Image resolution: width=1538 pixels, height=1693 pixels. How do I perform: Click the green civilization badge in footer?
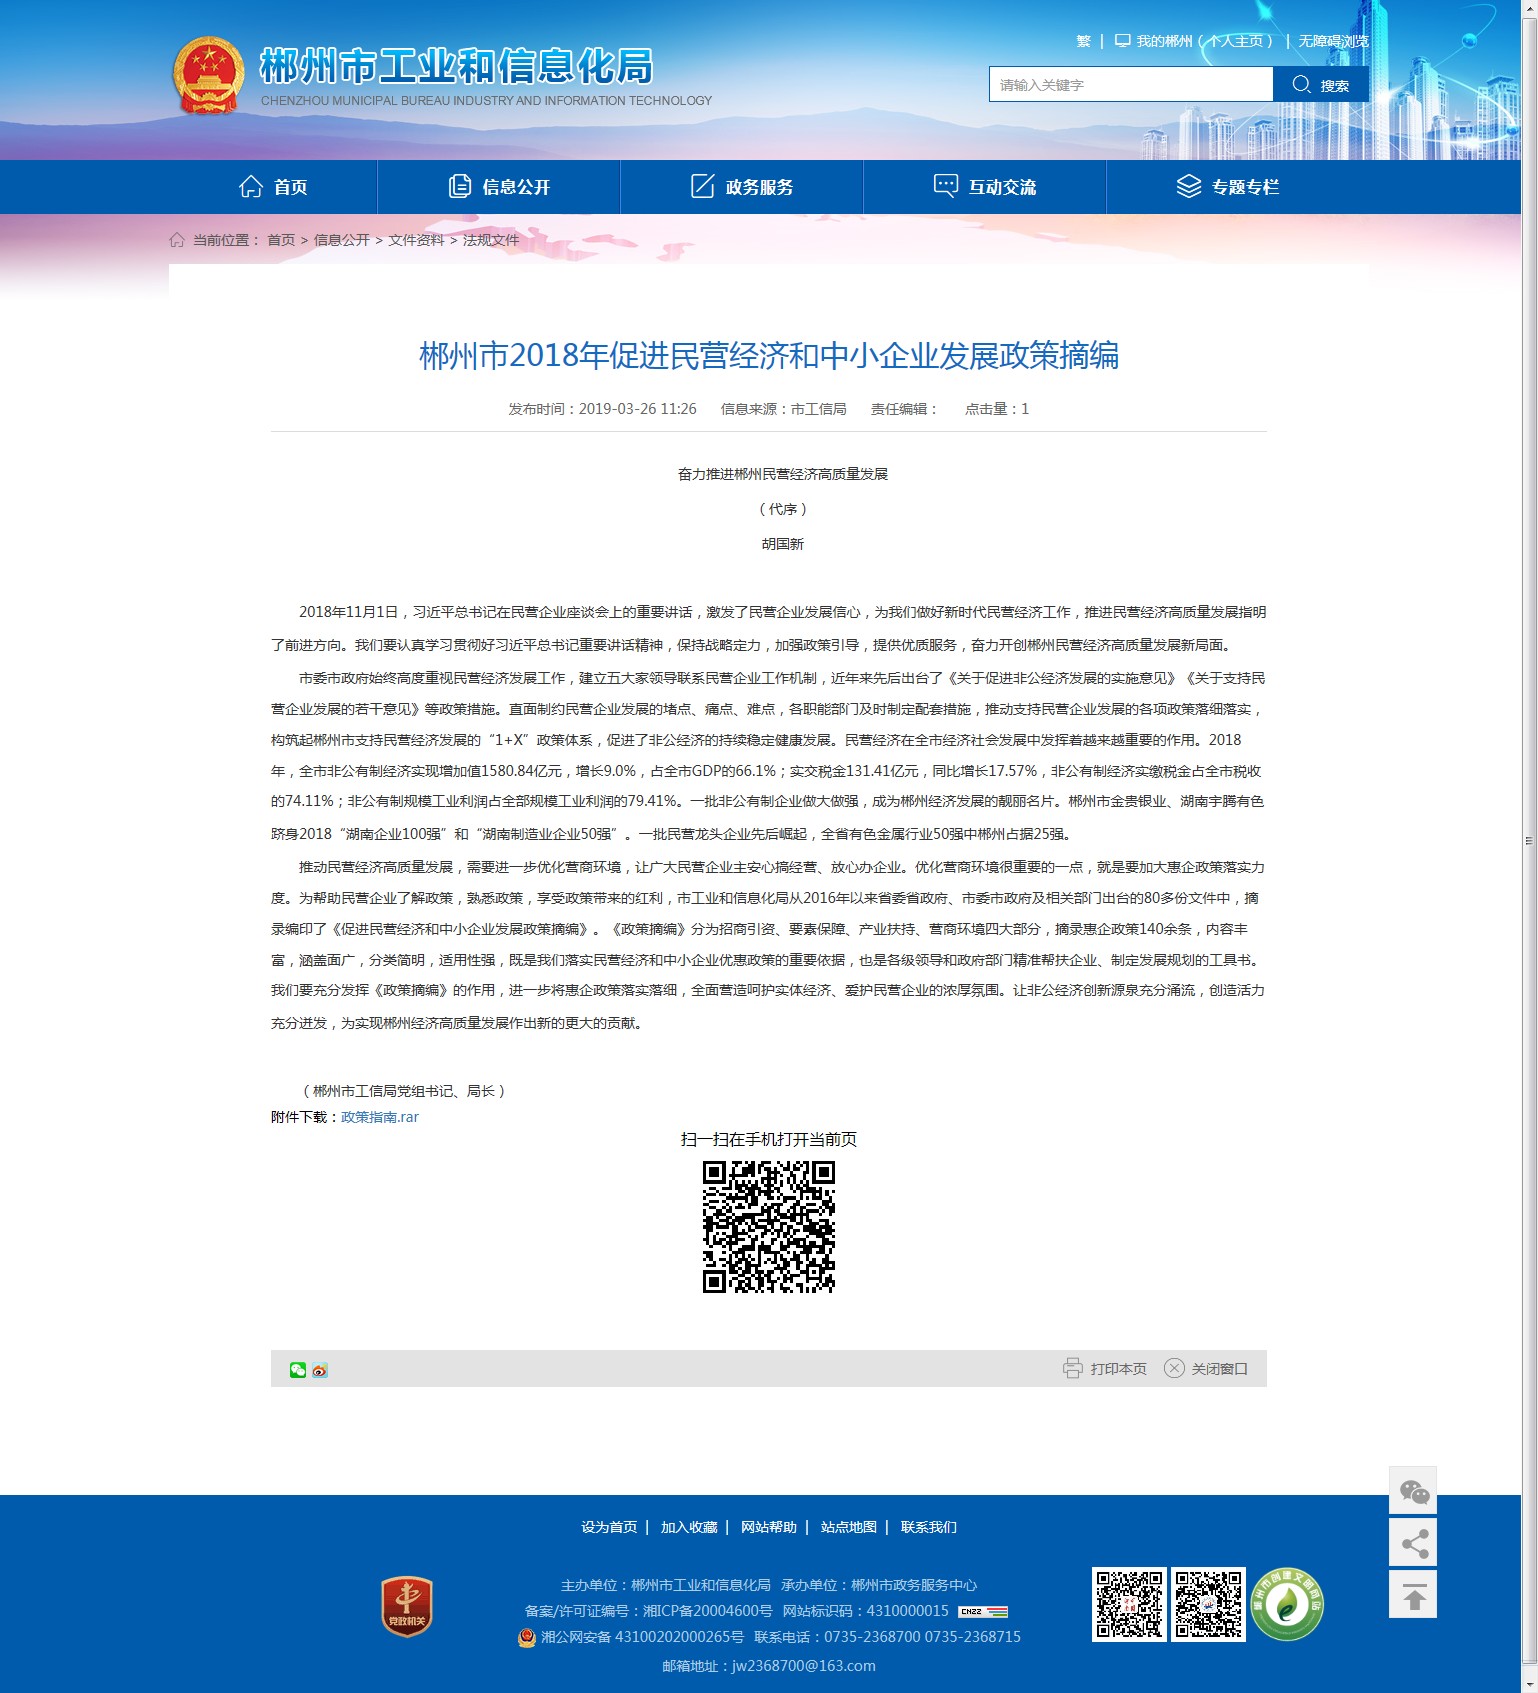(x=1288, y=1604)
